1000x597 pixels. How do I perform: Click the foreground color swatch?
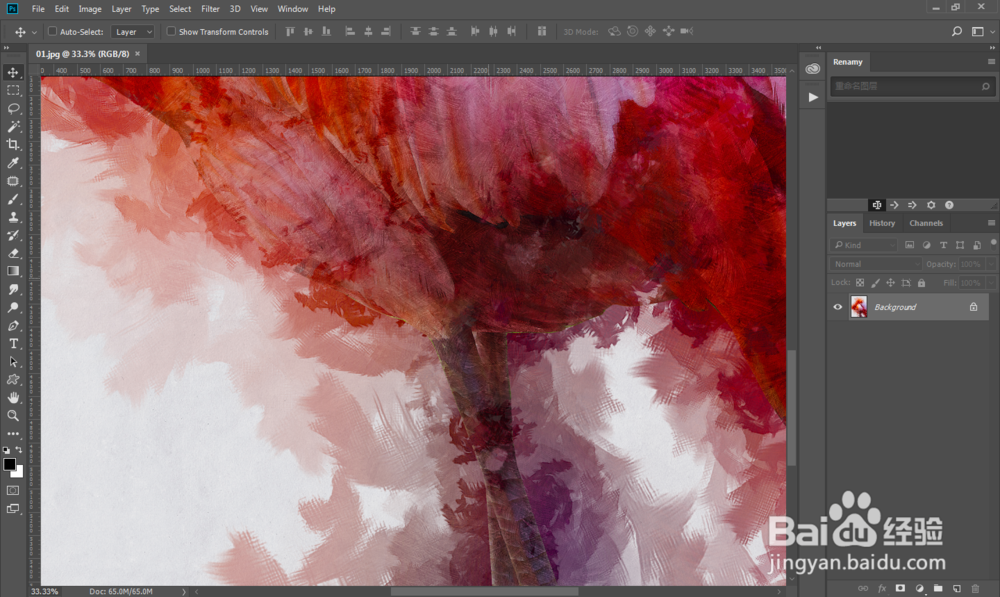pyautogui.click(x=9, y=464)
